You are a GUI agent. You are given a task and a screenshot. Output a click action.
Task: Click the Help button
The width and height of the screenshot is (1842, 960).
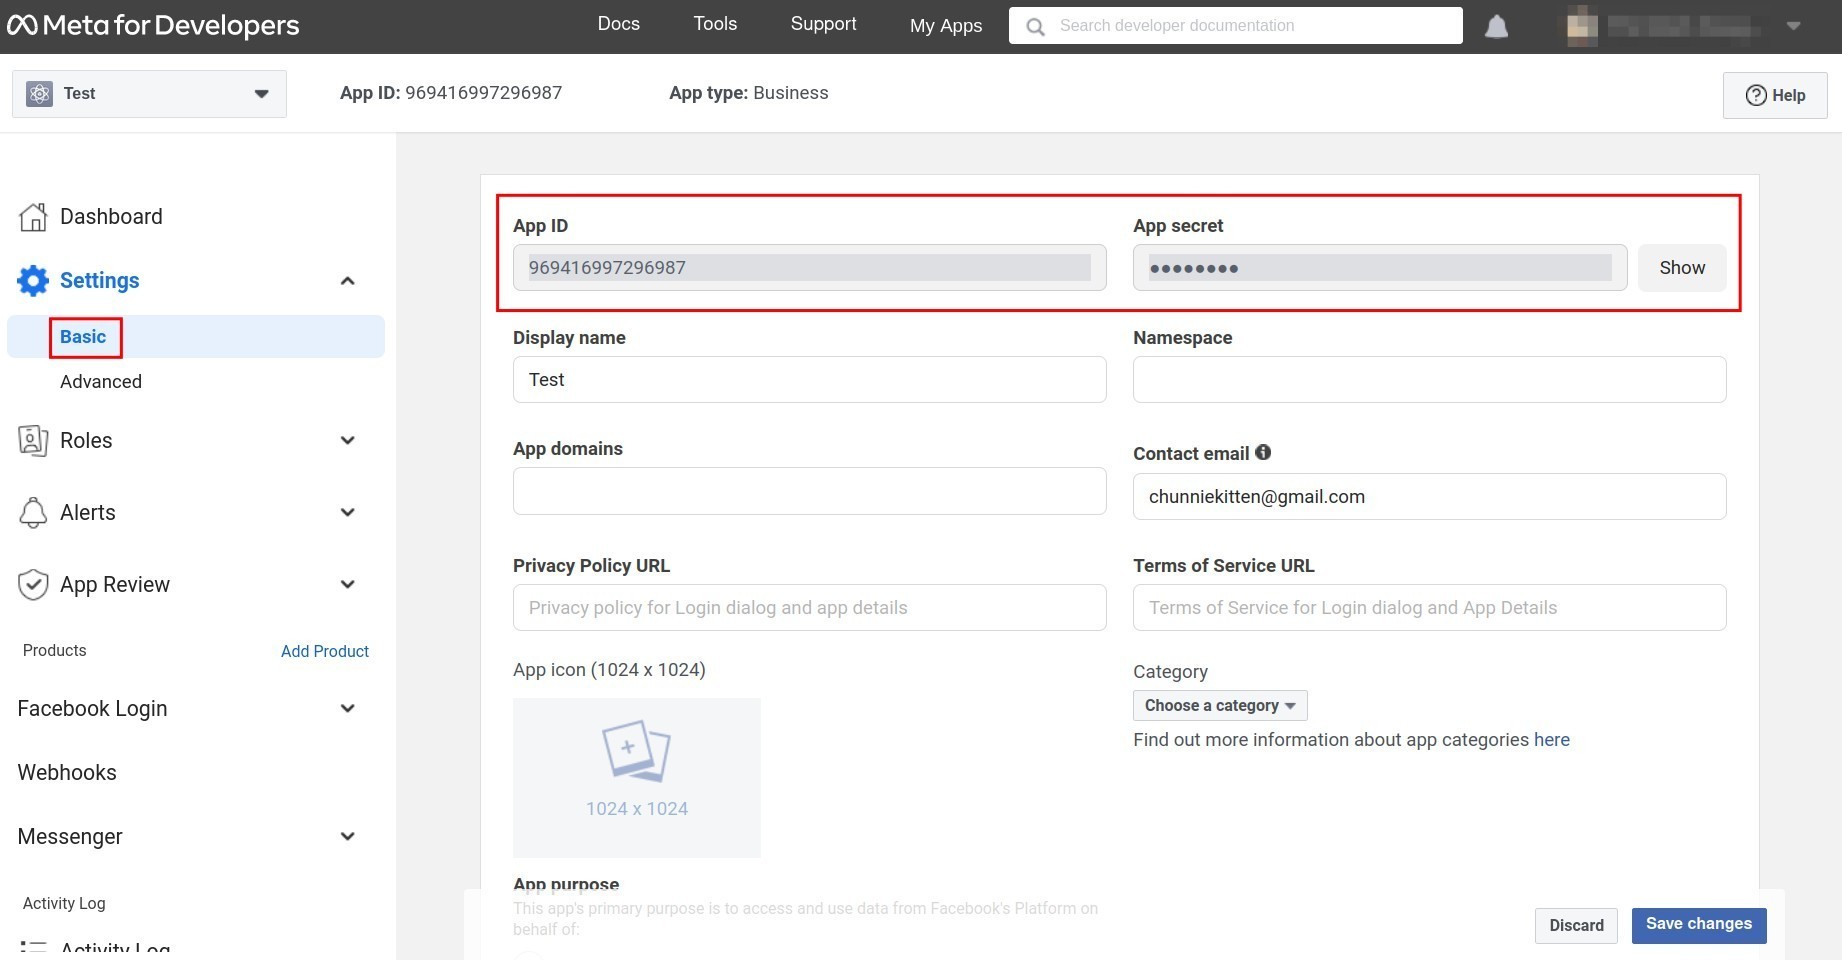[x=1775, y=95]
